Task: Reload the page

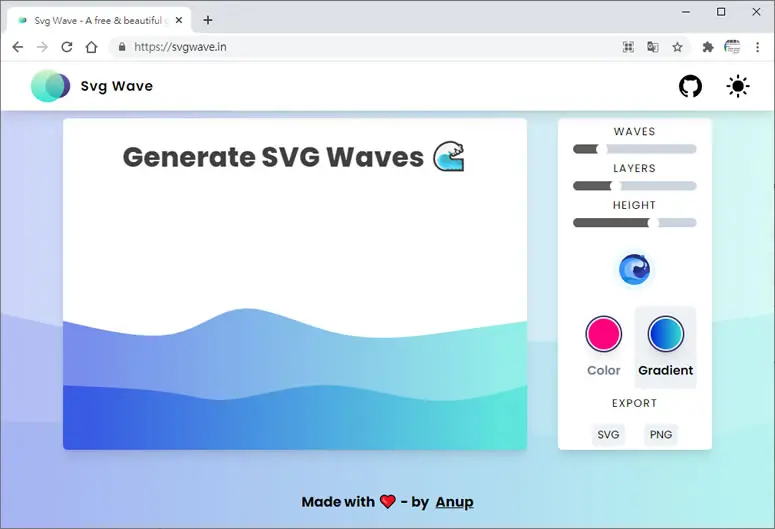Action: [67, 47]
